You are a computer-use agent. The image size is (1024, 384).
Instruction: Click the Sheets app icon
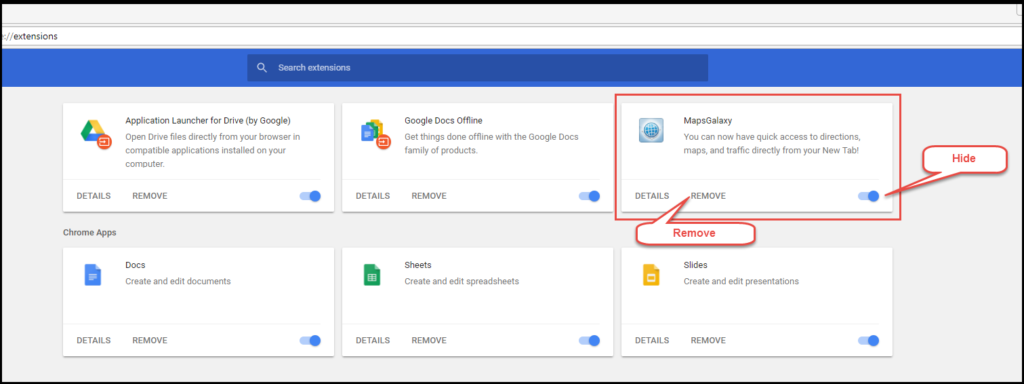372,274
